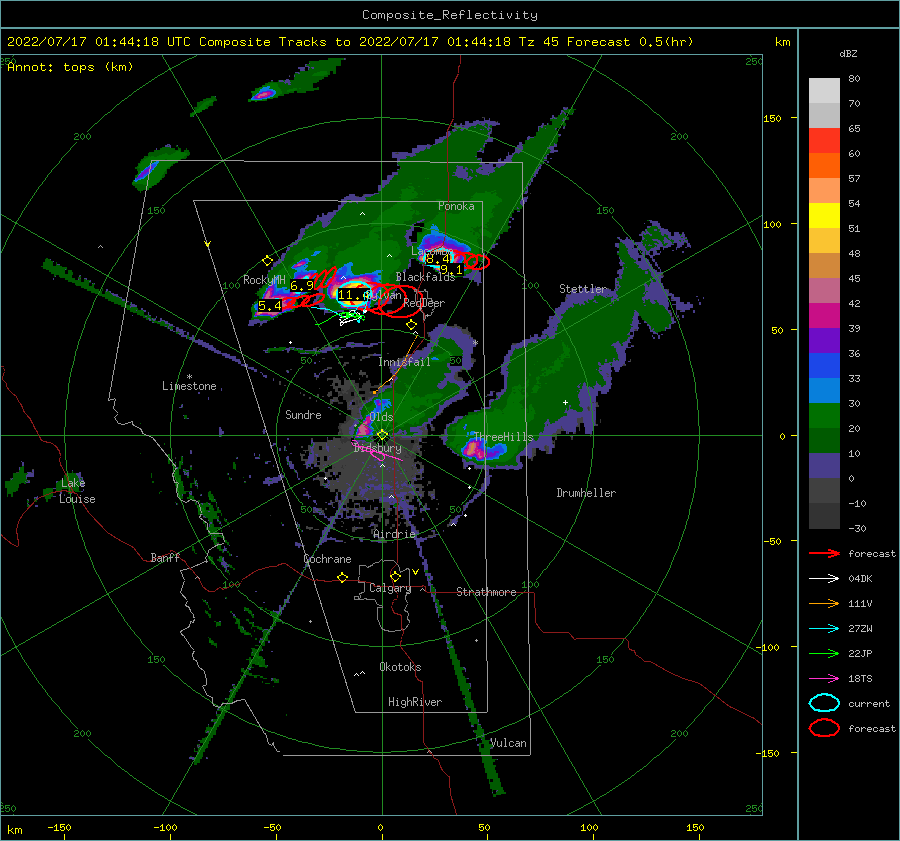Click the light grey top swatch of dBZ legend

[824, 91]
